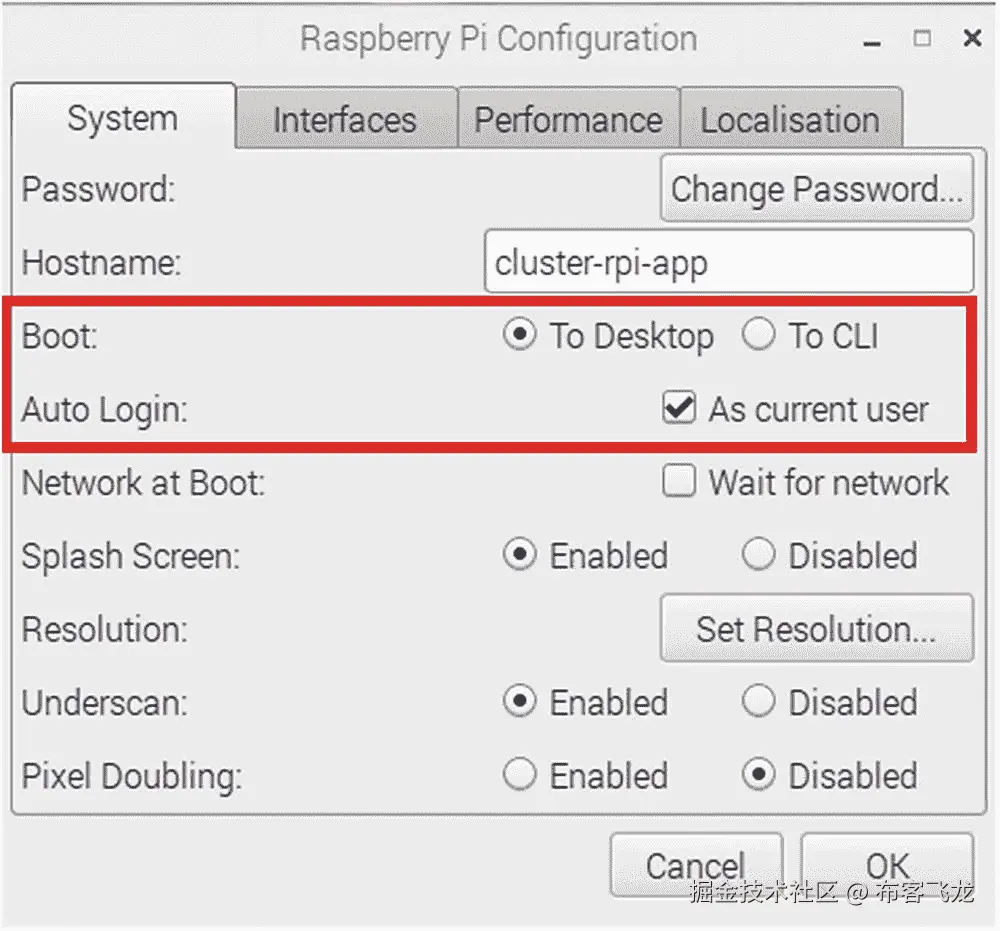The width and height of the screenshot is (1000, 931).
Task: Enable Pixel Doubling
Action: 519,775
